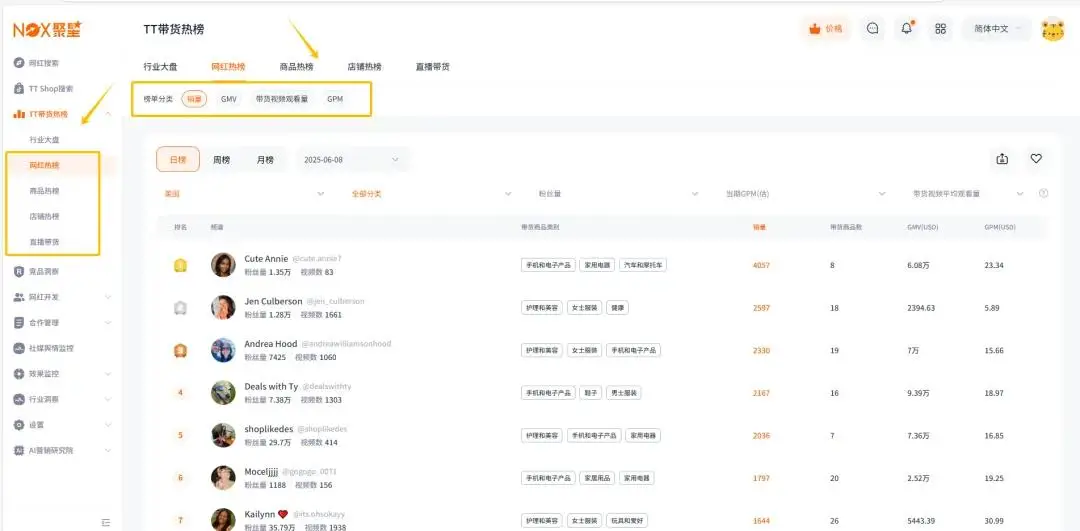
Task: Click the 网红开发 people icon
Action: click(19, 297)
